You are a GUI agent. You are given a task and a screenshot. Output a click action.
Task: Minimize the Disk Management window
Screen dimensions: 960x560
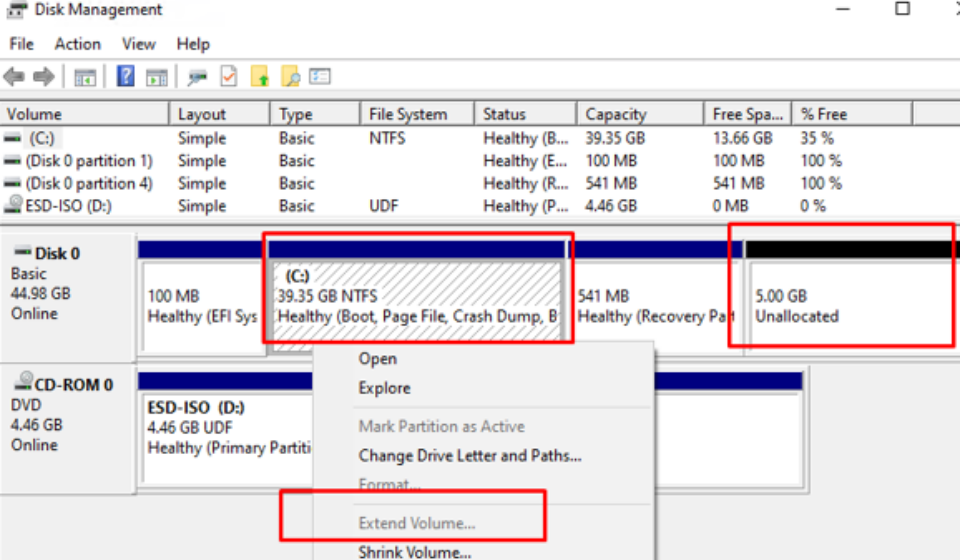point(843,9)
